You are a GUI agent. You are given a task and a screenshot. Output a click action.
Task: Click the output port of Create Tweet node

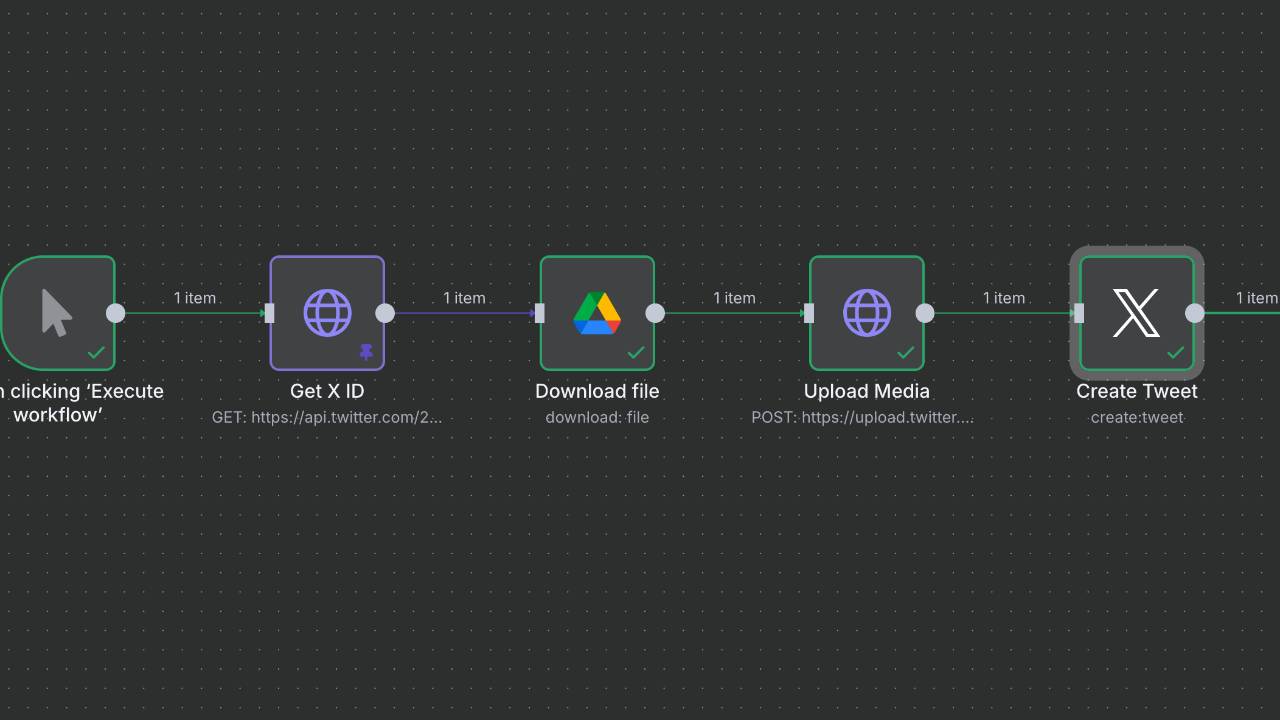(x=1195, y=313)
